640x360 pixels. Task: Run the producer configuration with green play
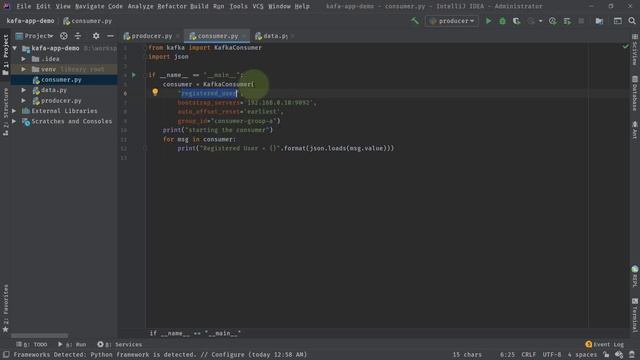click(488, 21)
